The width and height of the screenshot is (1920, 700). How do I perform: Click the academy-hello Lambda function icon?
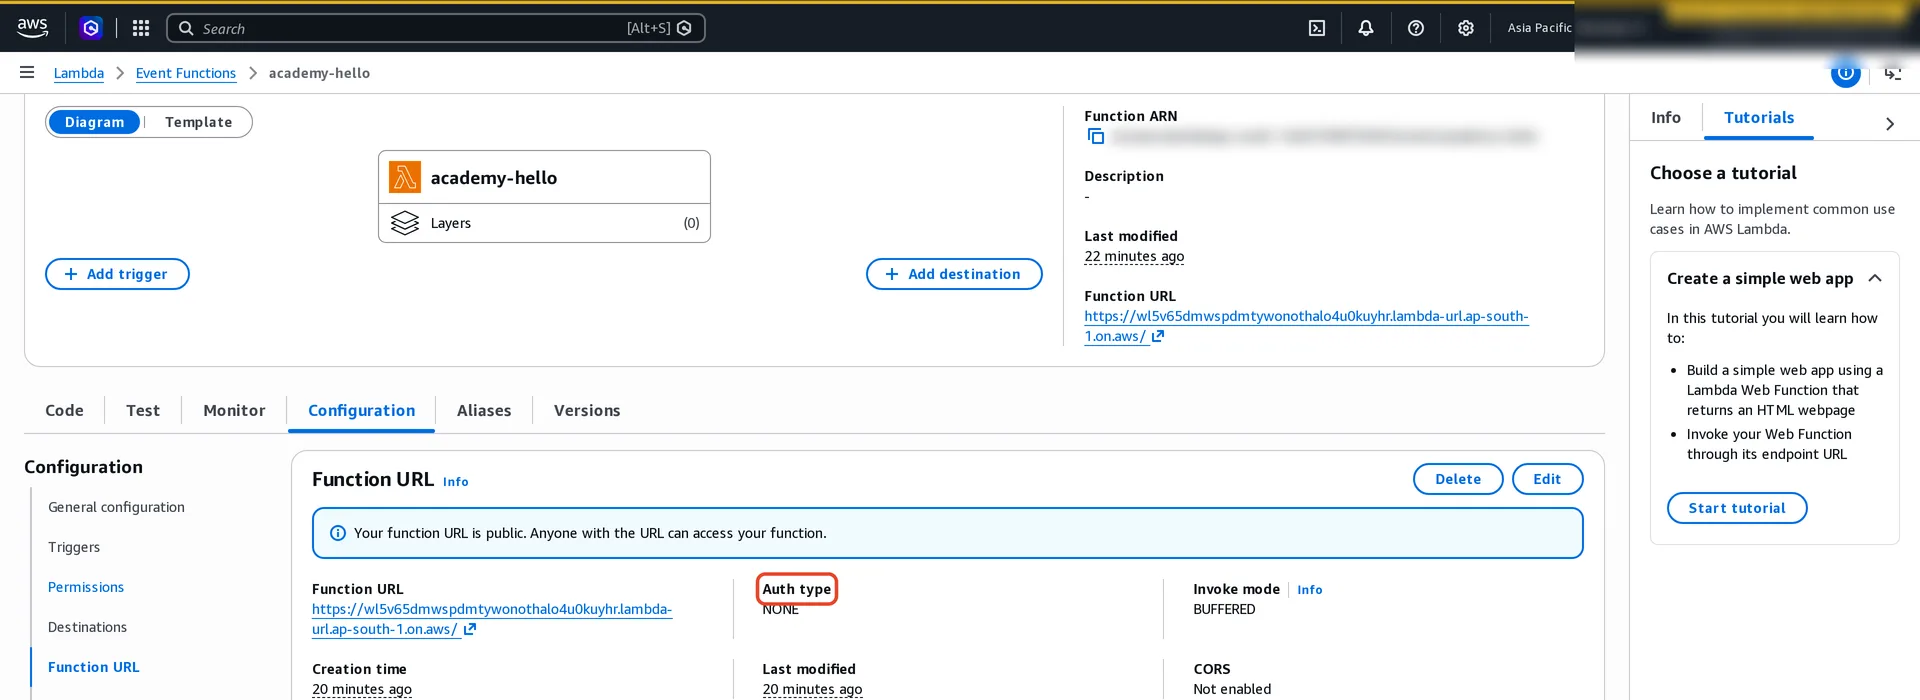pyautogui.click(x=405, y=177)
